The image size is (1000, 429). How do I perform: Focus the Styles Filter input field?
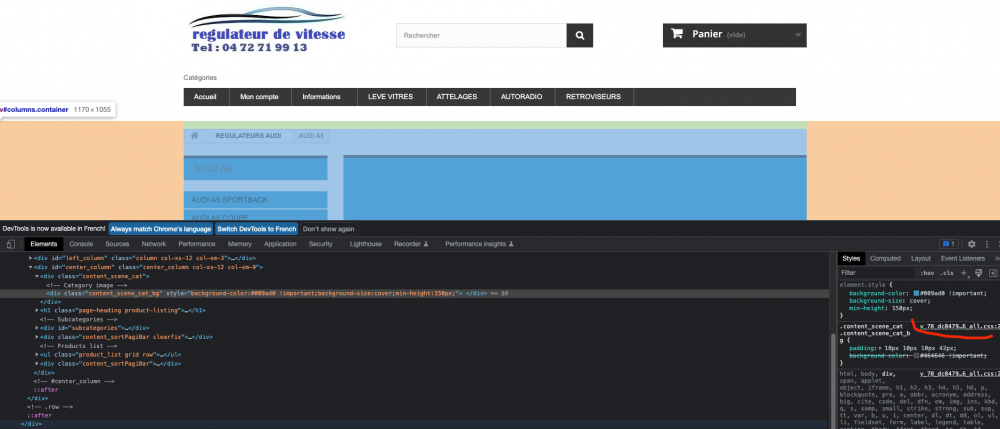click(876, 273)
